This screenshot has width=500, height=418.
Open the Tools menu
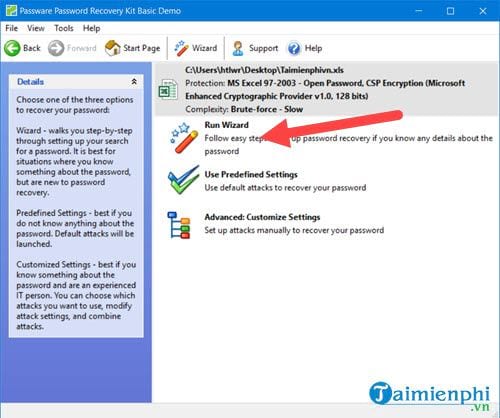pos(64,28)
